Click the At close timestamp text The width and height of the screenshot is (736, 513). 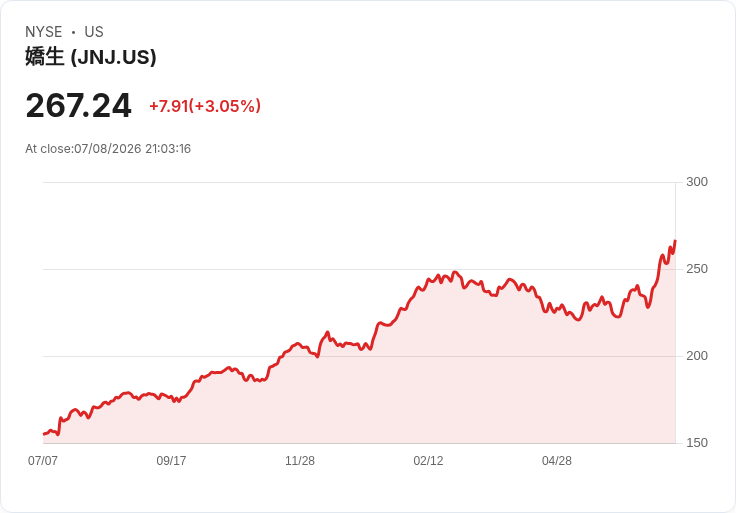point(108,149)
